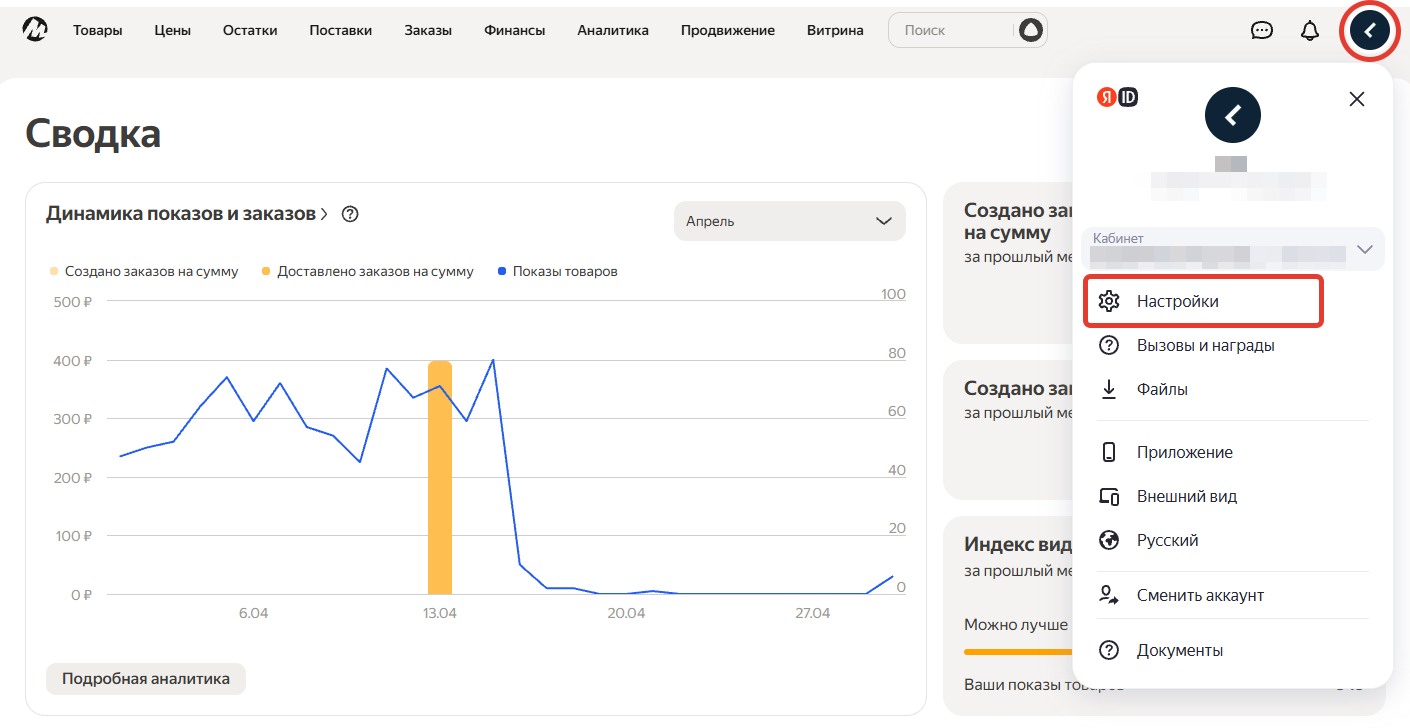Click the globe icon beside Русский
The width and height of the screenshot is (1410, 728).
pyautogui.click(x=1108, y=540)
